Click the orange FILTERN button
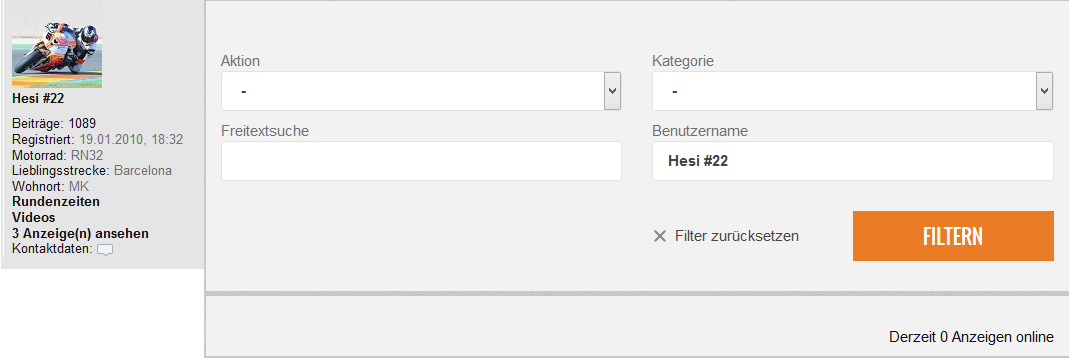Image resolution: width=1072 pixels, height=360 pixels. coord(953,236)
